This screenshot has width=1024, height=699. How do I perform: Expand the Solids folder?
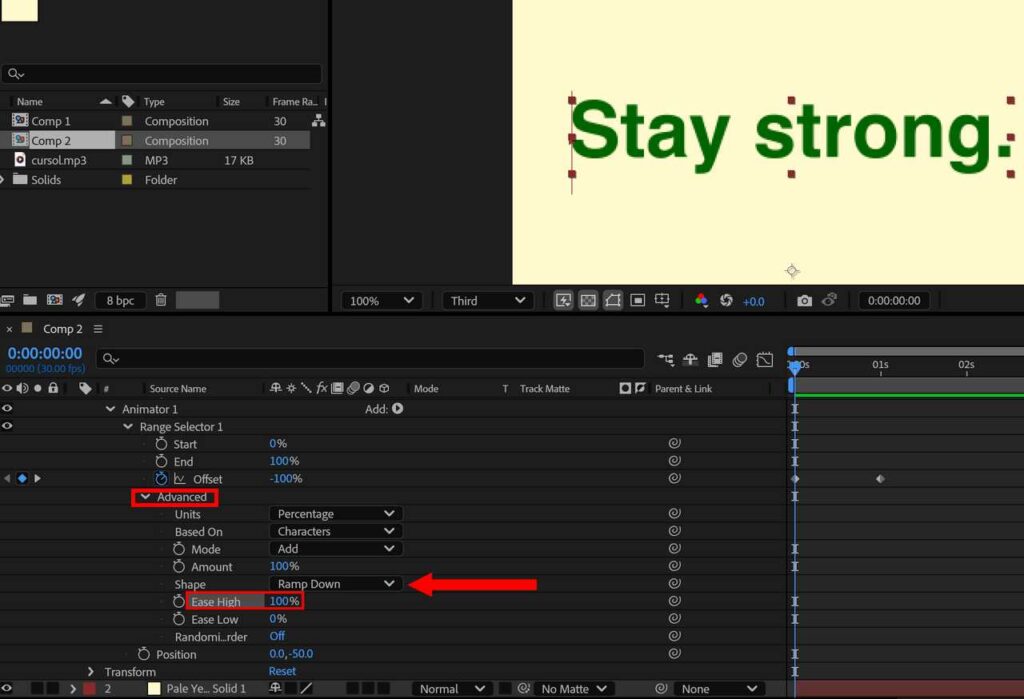(x=3, y=179)
